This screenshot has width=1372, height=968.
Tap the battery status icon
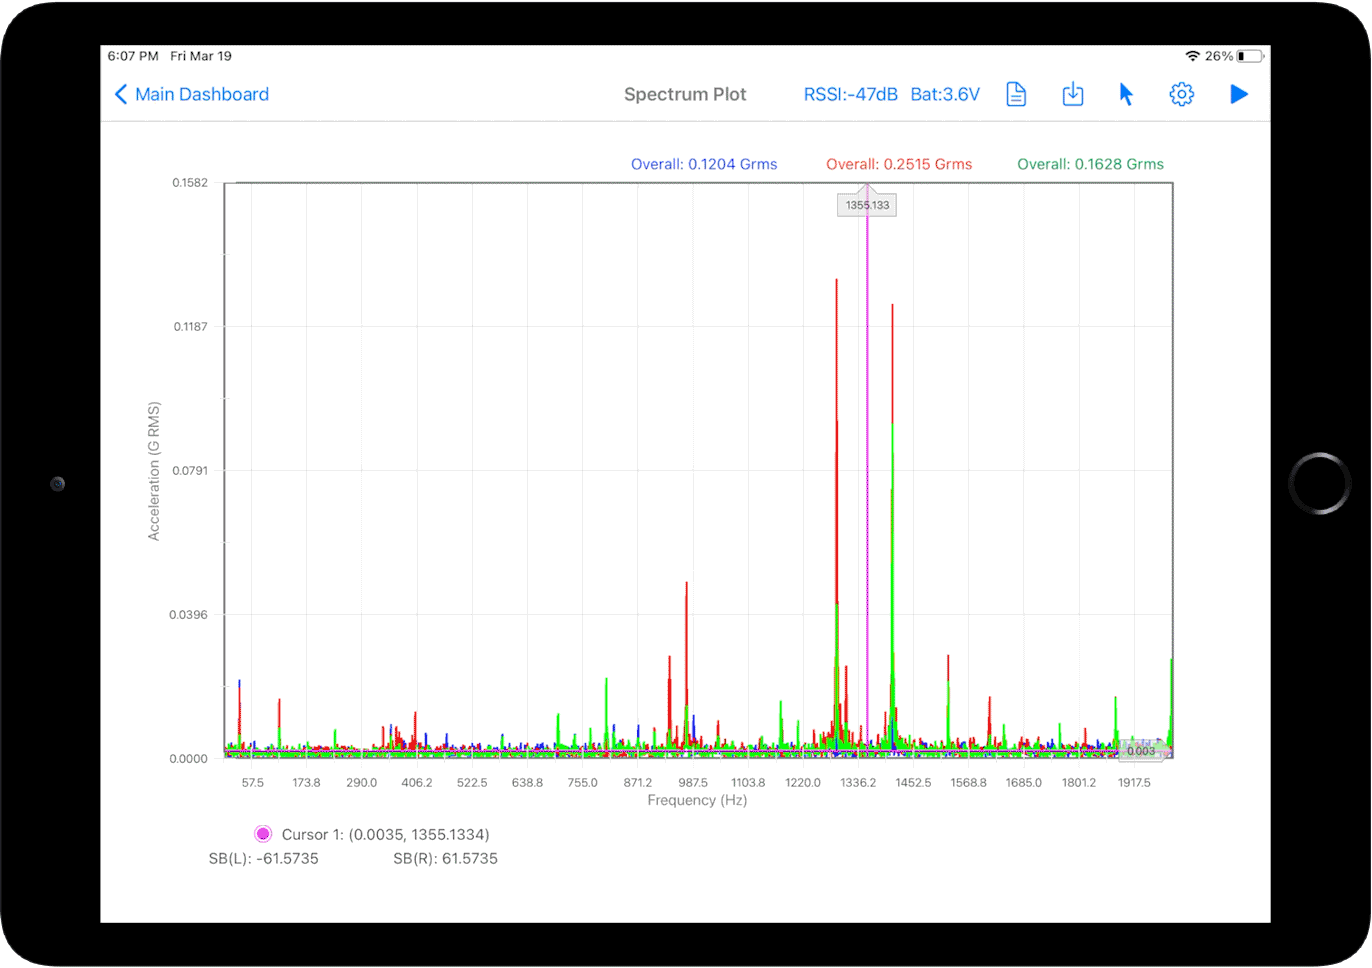[1250, 56]
